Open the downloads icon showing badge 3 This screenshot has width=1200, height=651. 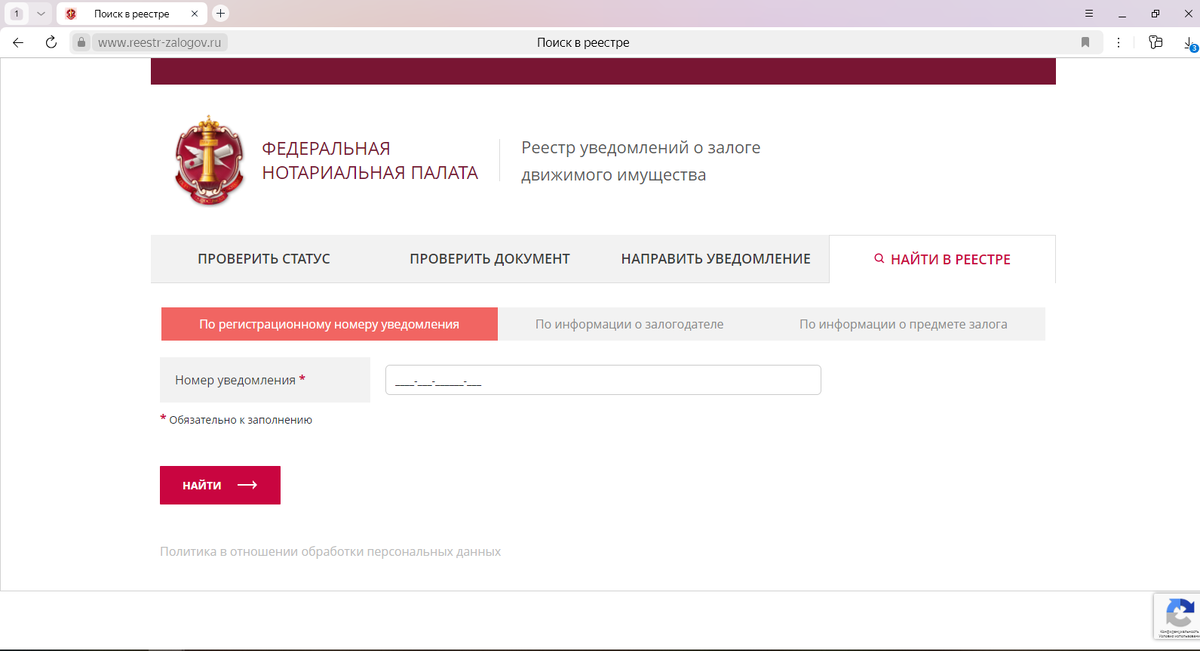(1188, 42)
